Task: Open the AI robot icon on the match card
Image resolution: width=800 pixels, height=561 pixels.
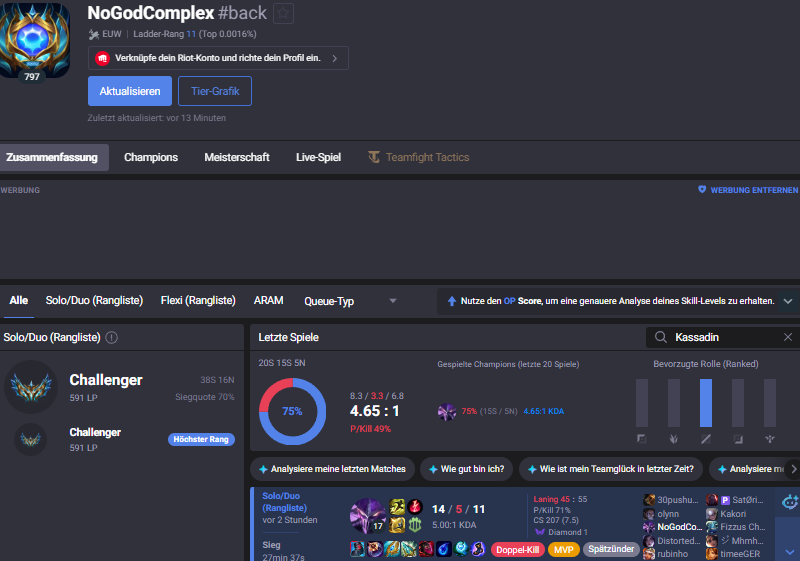Action: point(790,502)
